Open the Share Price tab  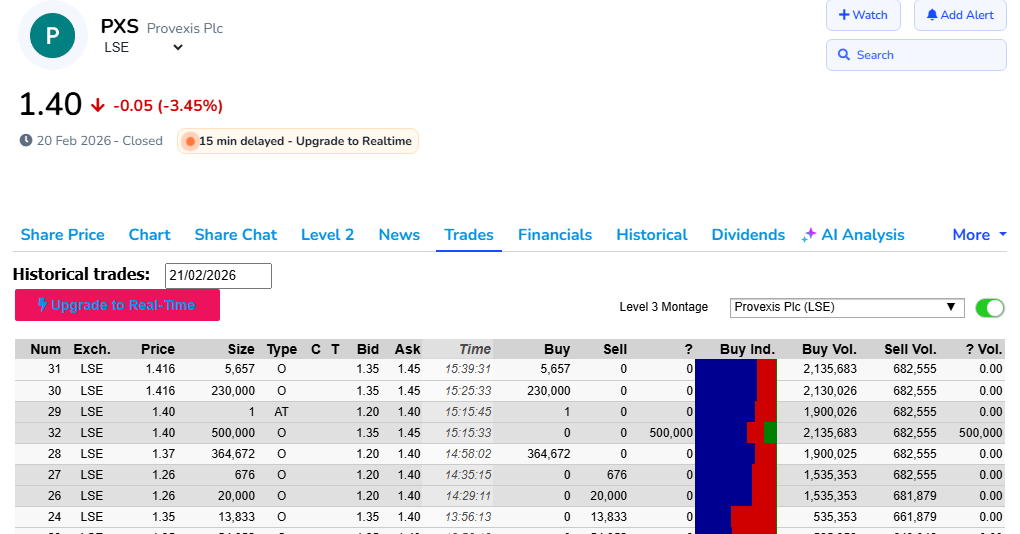coord(62,235)
